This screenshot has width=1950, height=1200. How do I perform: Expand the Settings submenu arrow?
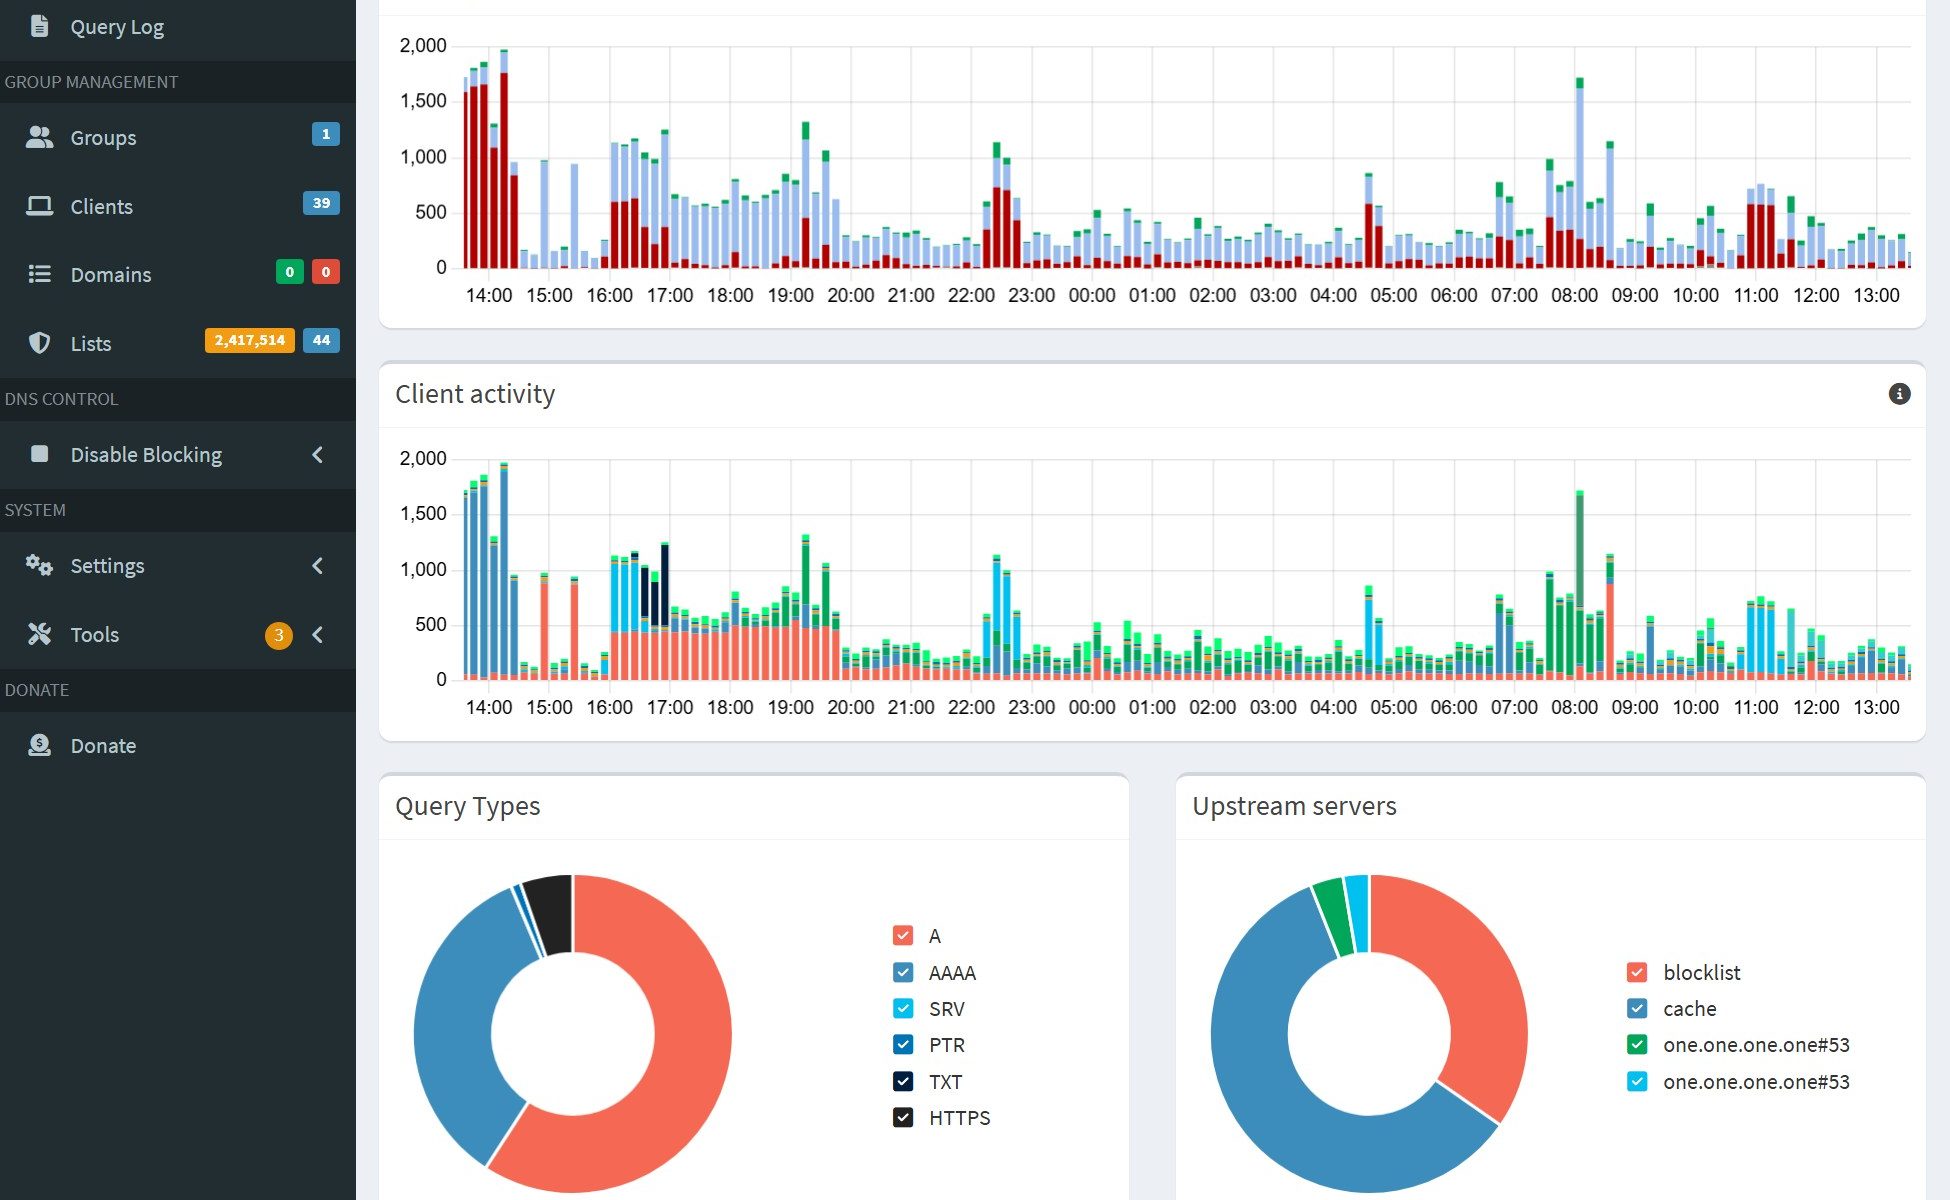pos(318,566)
